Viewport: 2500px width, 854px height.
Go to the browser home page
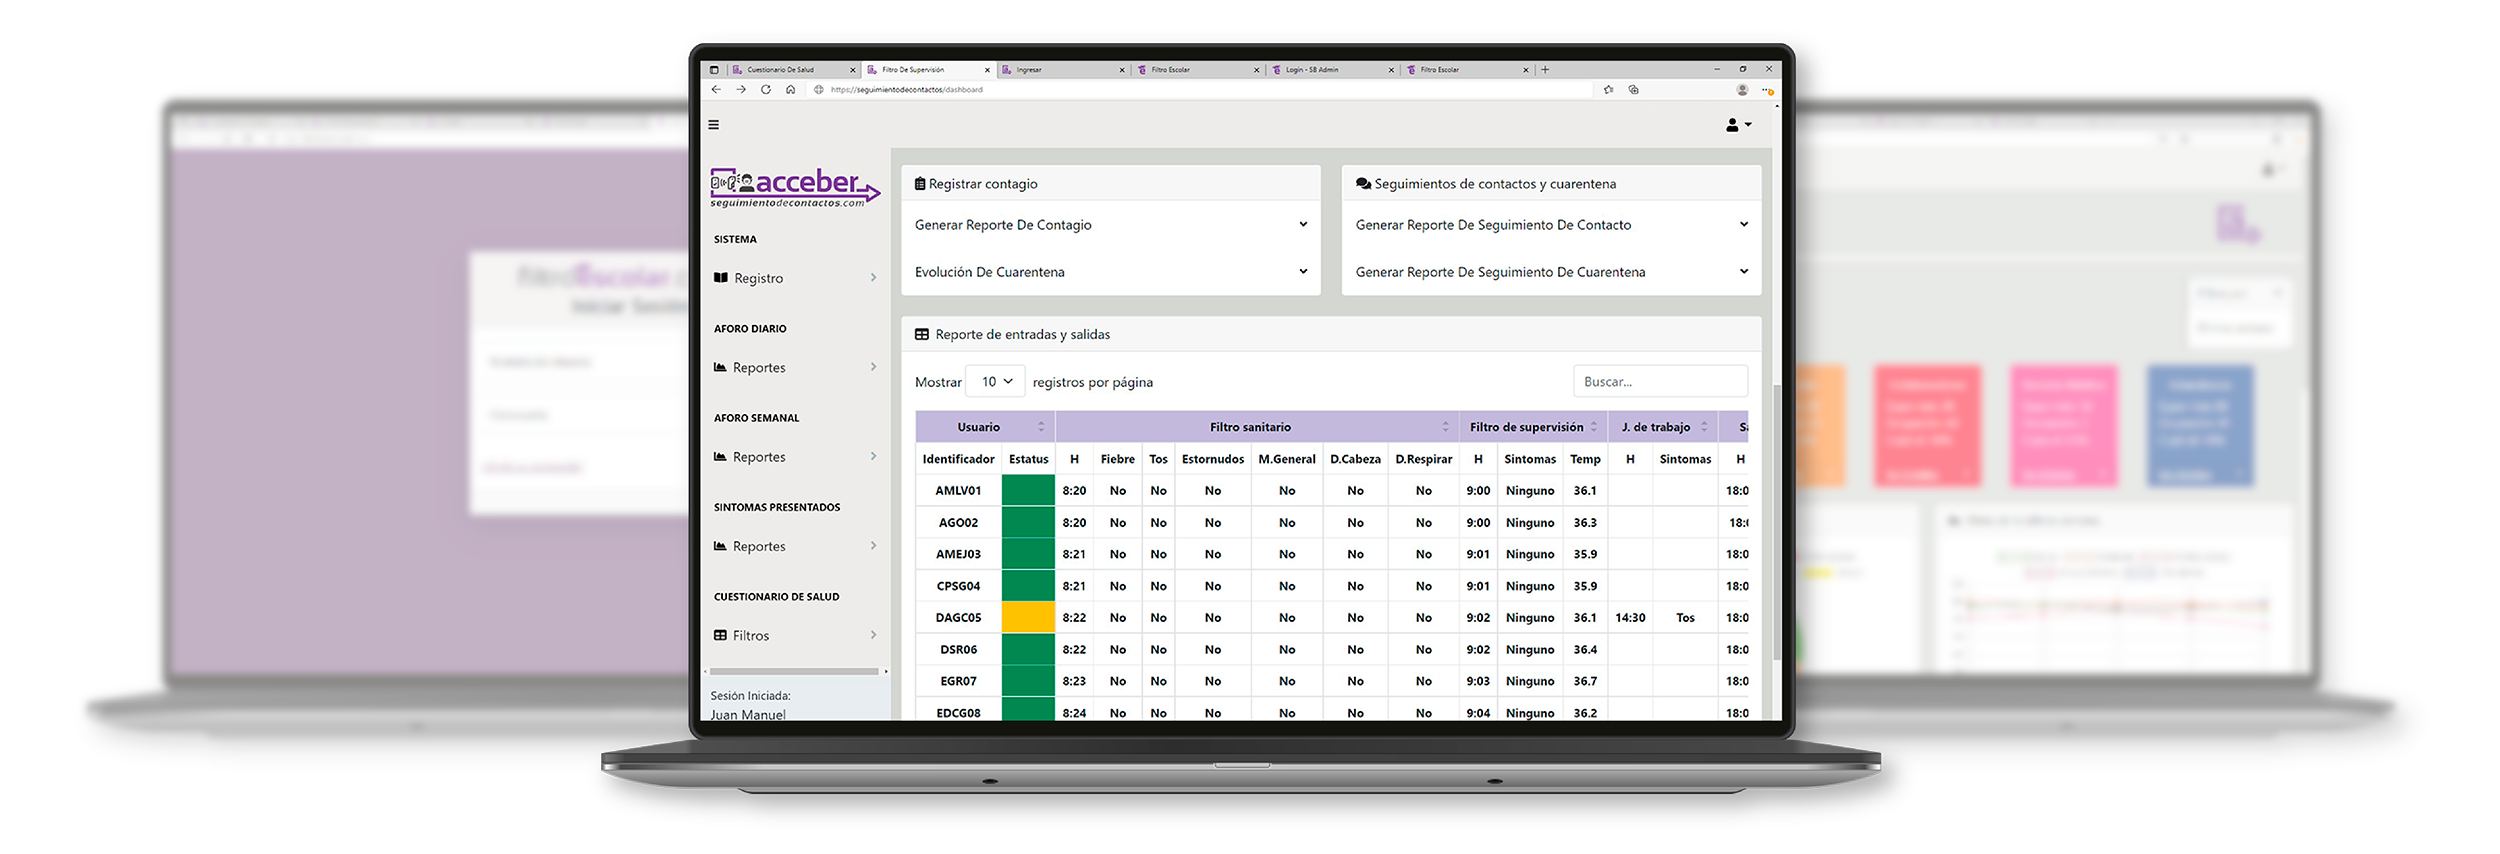click(x=791, y=90)
